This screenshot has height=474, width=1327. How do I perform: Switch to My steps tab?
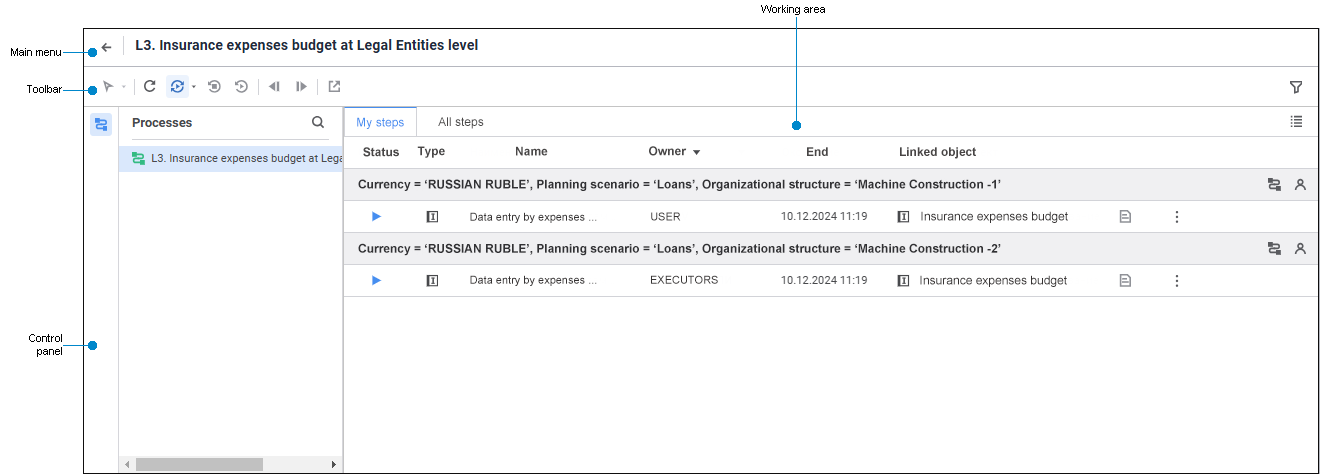[380, 122]
